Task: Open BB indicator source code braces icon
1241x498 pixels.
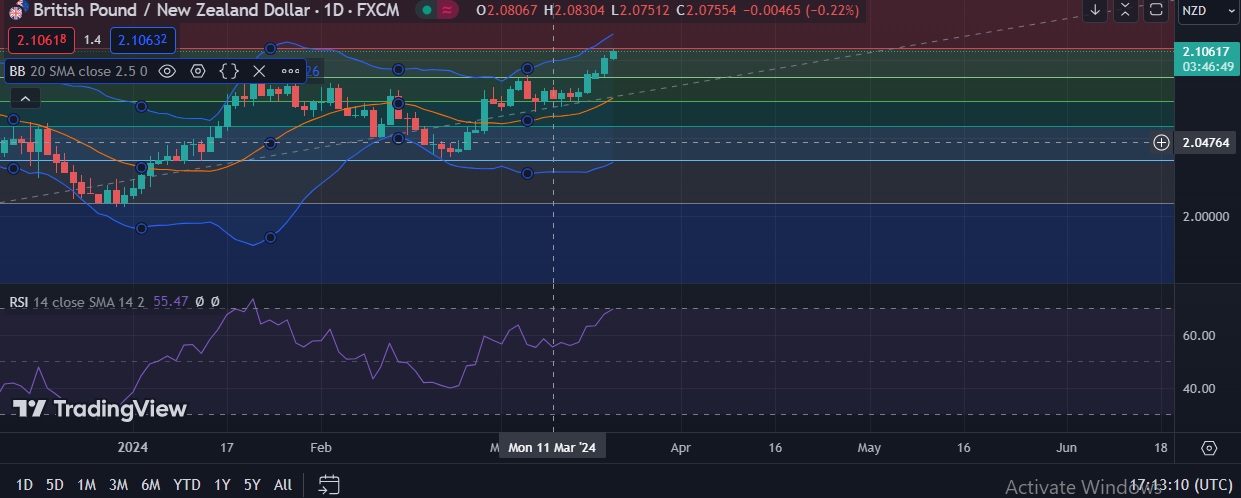Action: pos(229,71)
